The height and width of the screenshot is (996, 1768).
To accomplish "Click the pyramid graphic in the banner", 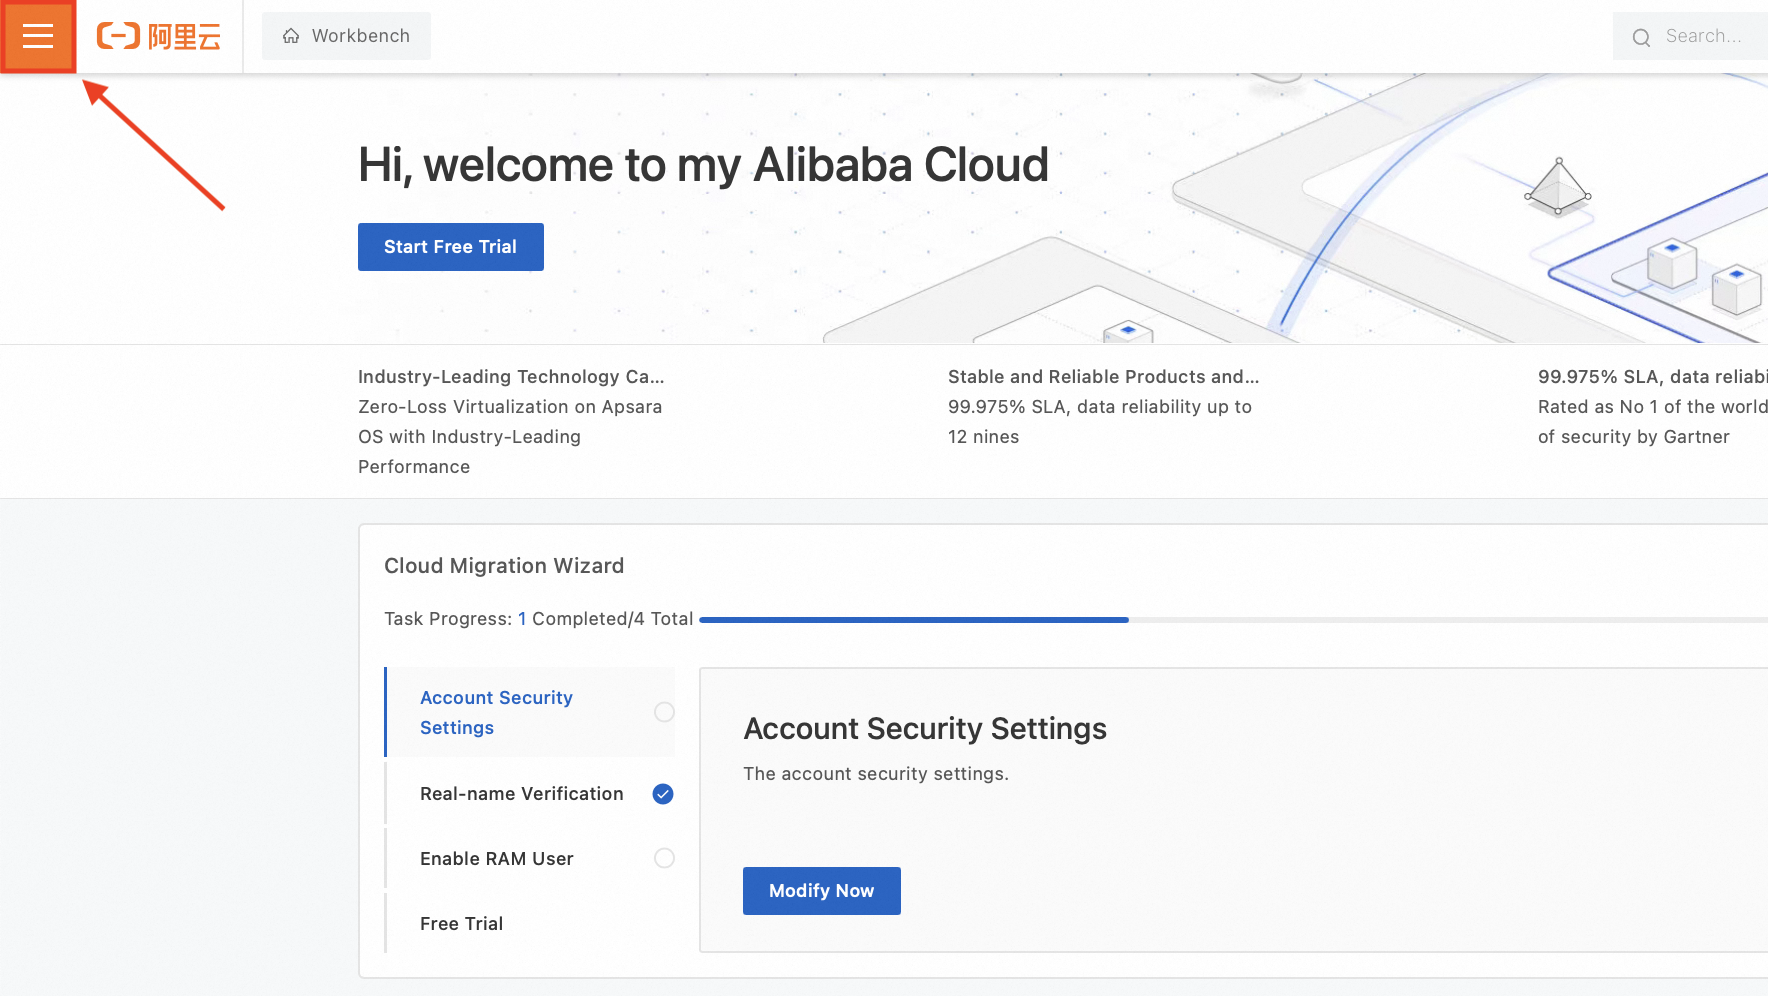I will coord(1557,187).
